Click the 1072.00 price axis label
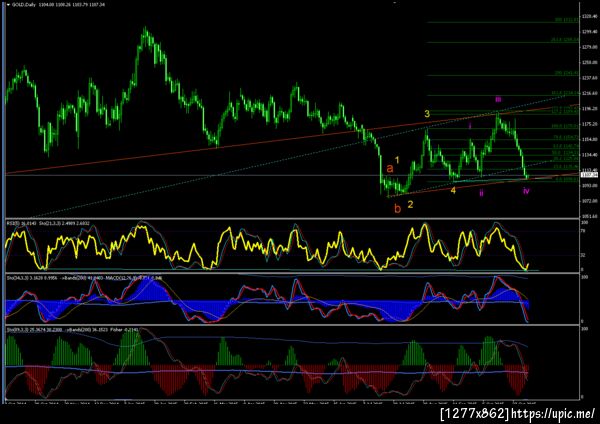Image resolution: width=600 pixels, height=424 pixels. pos(589,201)
